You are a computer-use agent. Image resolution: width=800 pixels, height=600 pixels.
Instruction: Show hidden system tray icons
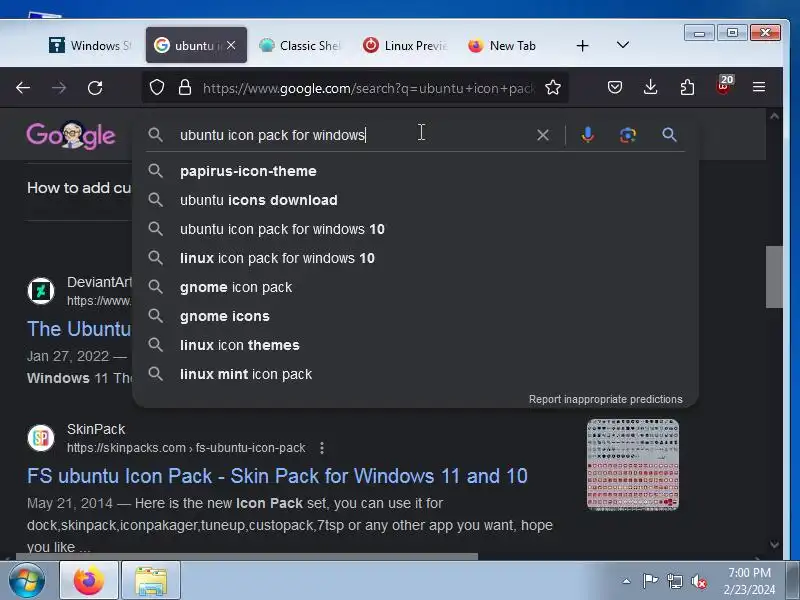pos(627,581)
